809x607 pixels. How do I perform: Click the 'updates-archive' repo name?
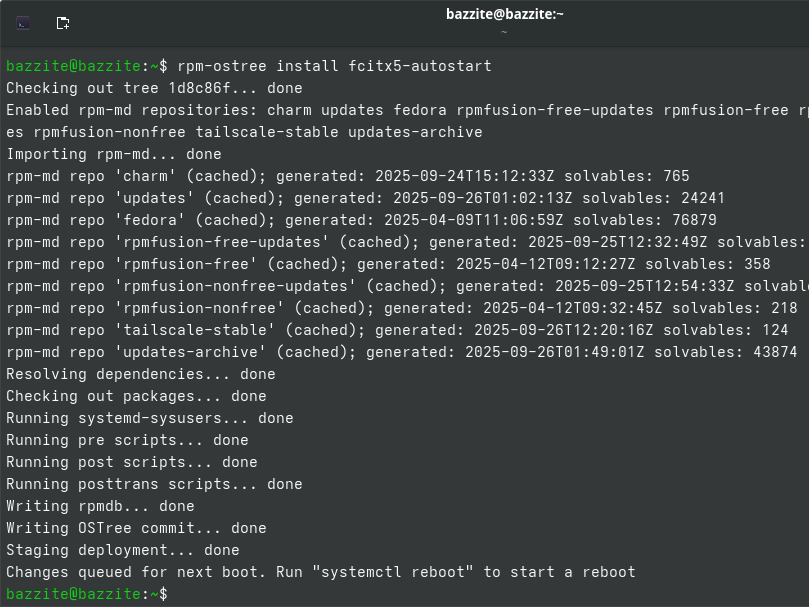[190, 352]
